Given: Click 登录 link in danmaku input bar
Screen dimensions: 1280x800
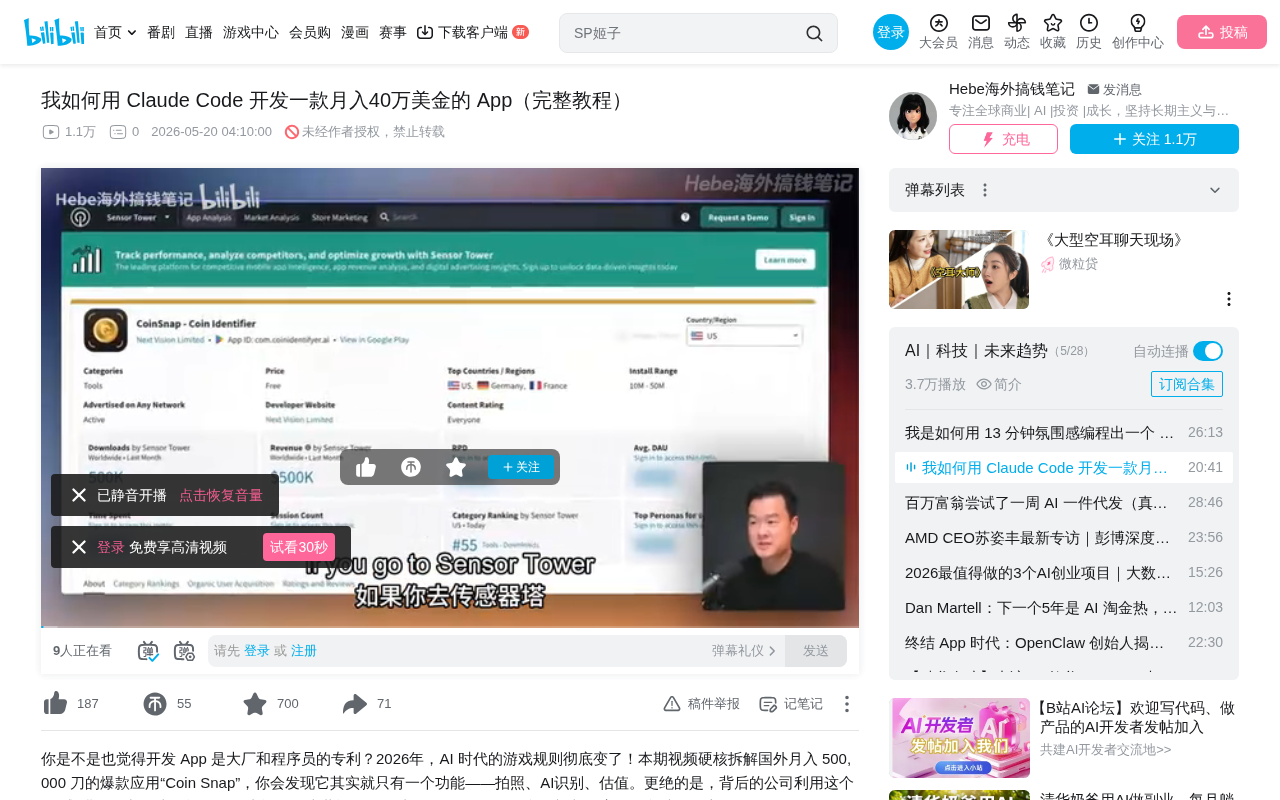Looking at the screenshot, I should [x=257, y=651].
